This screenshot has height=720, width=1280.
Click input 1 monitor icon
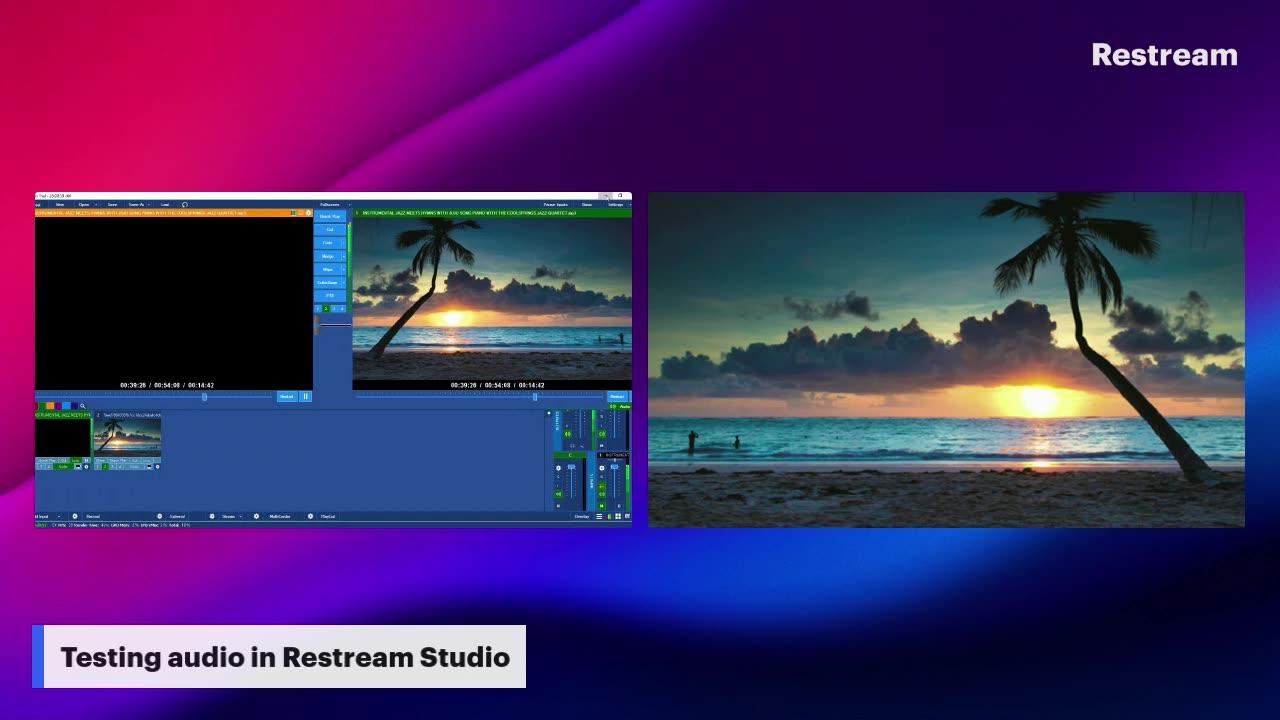point(78,467)
